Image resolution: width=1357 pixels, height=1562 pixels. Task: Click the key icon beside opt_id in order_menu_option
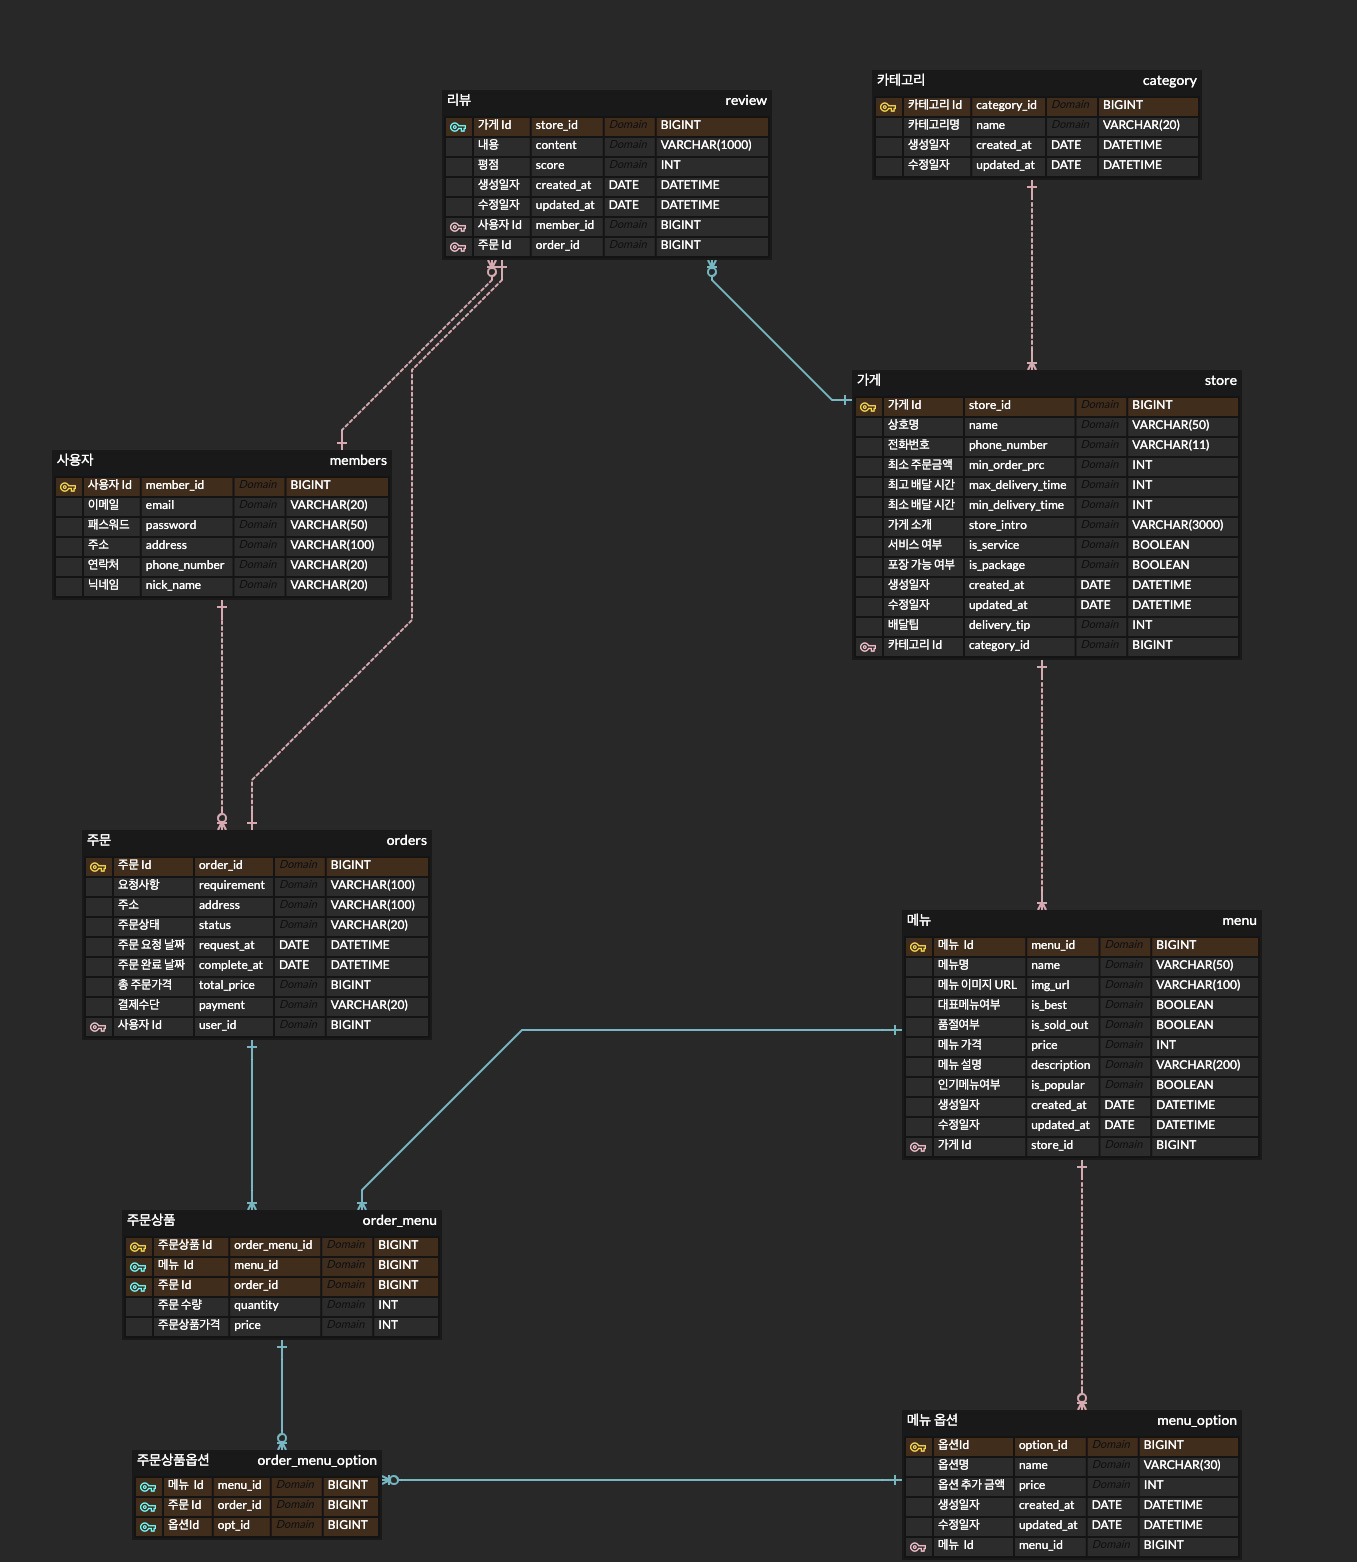pos(148,1525)
